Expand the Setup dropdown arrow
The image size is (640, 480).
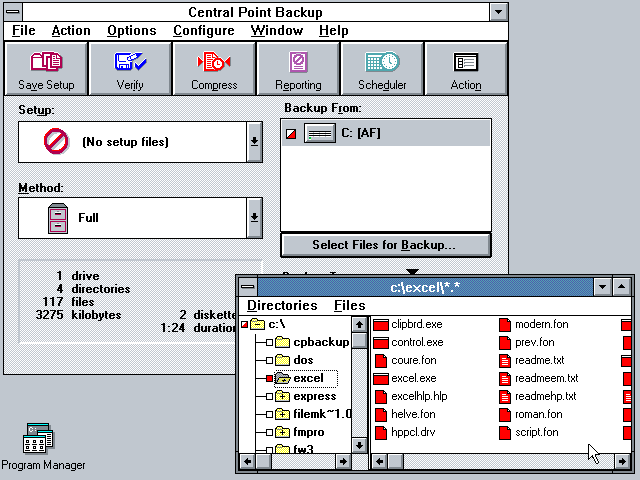tap(254, 142)
